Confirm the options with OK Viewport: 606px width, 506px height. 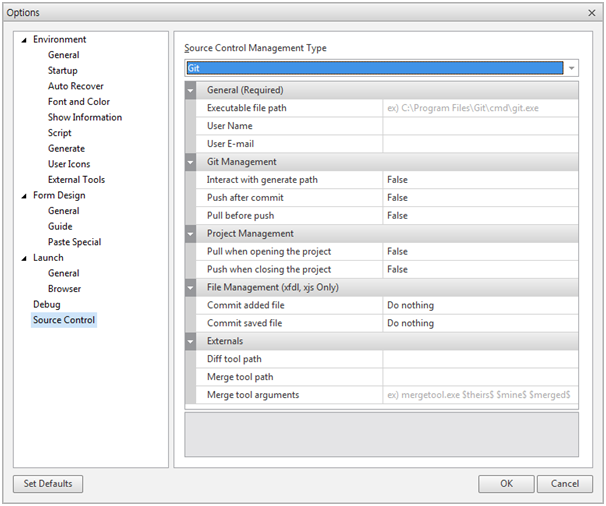point(506,484)
